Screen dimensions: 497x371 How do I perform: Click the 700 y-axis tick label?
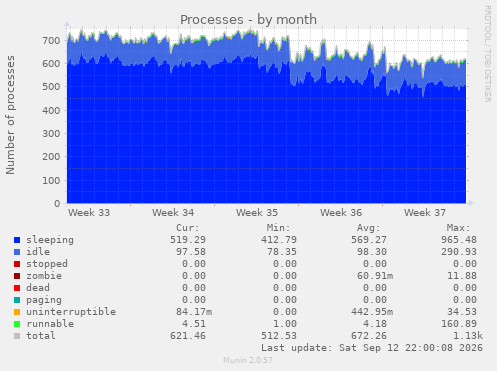coord(51,41)
